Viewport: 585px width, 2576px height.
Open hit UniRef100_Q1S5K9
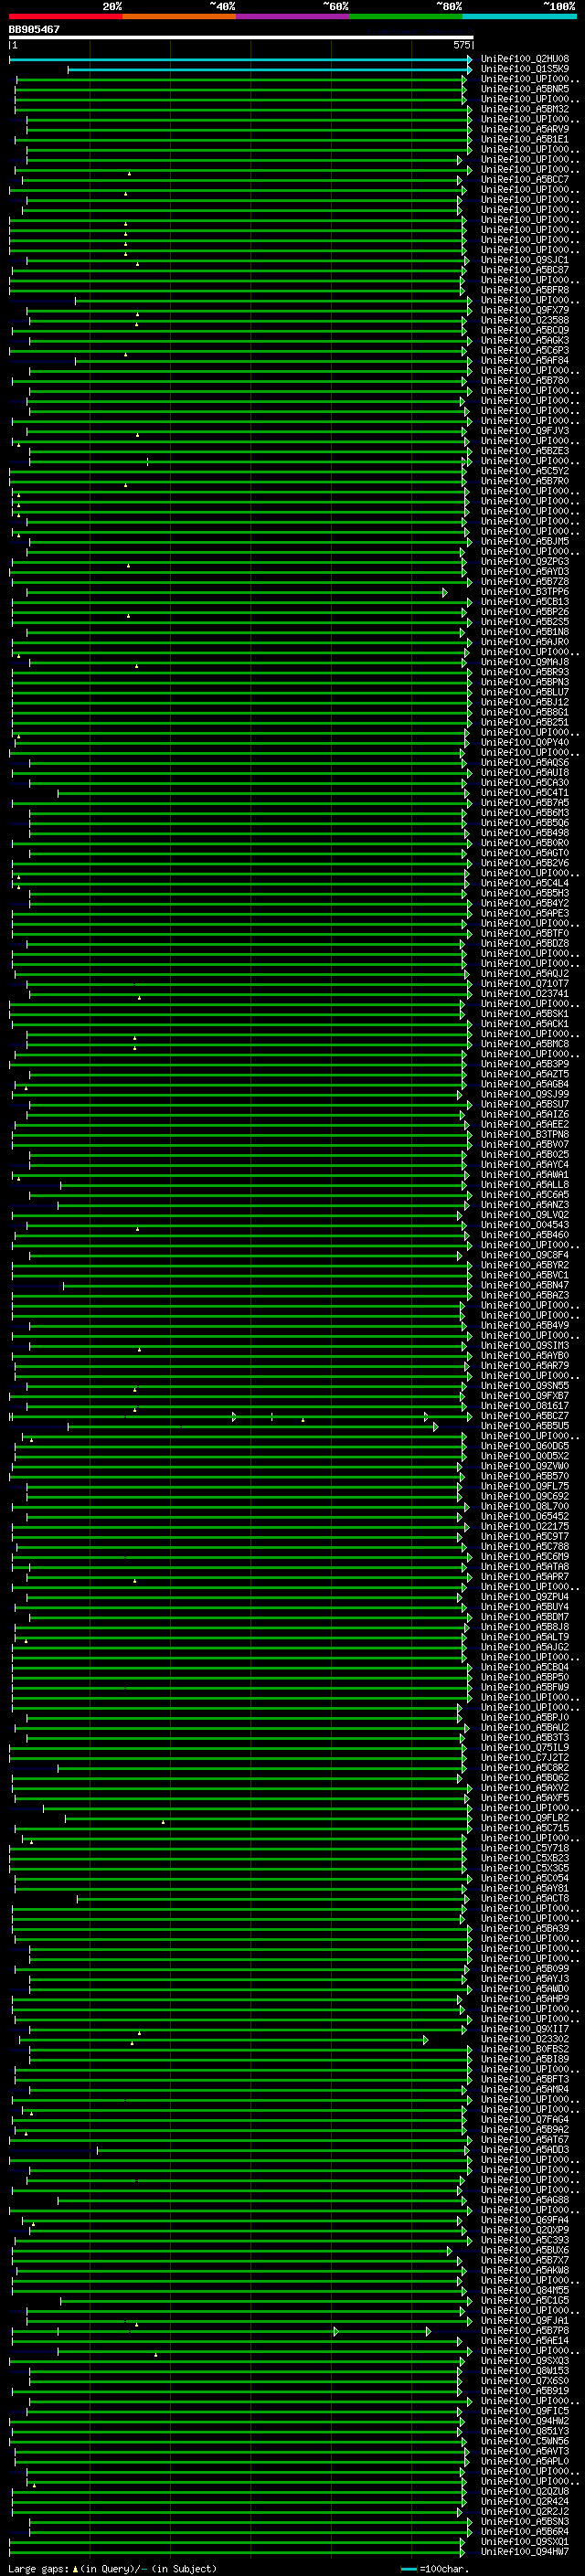(x=525, y=69)
